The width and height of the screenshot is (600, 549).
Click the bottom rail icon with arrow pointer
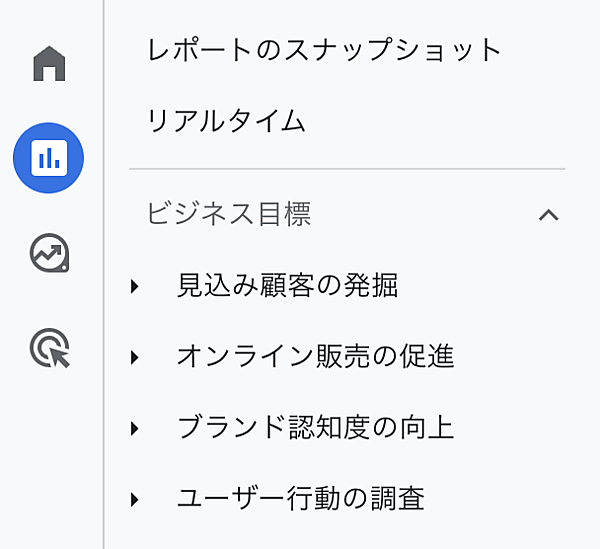tap(49, 348)
